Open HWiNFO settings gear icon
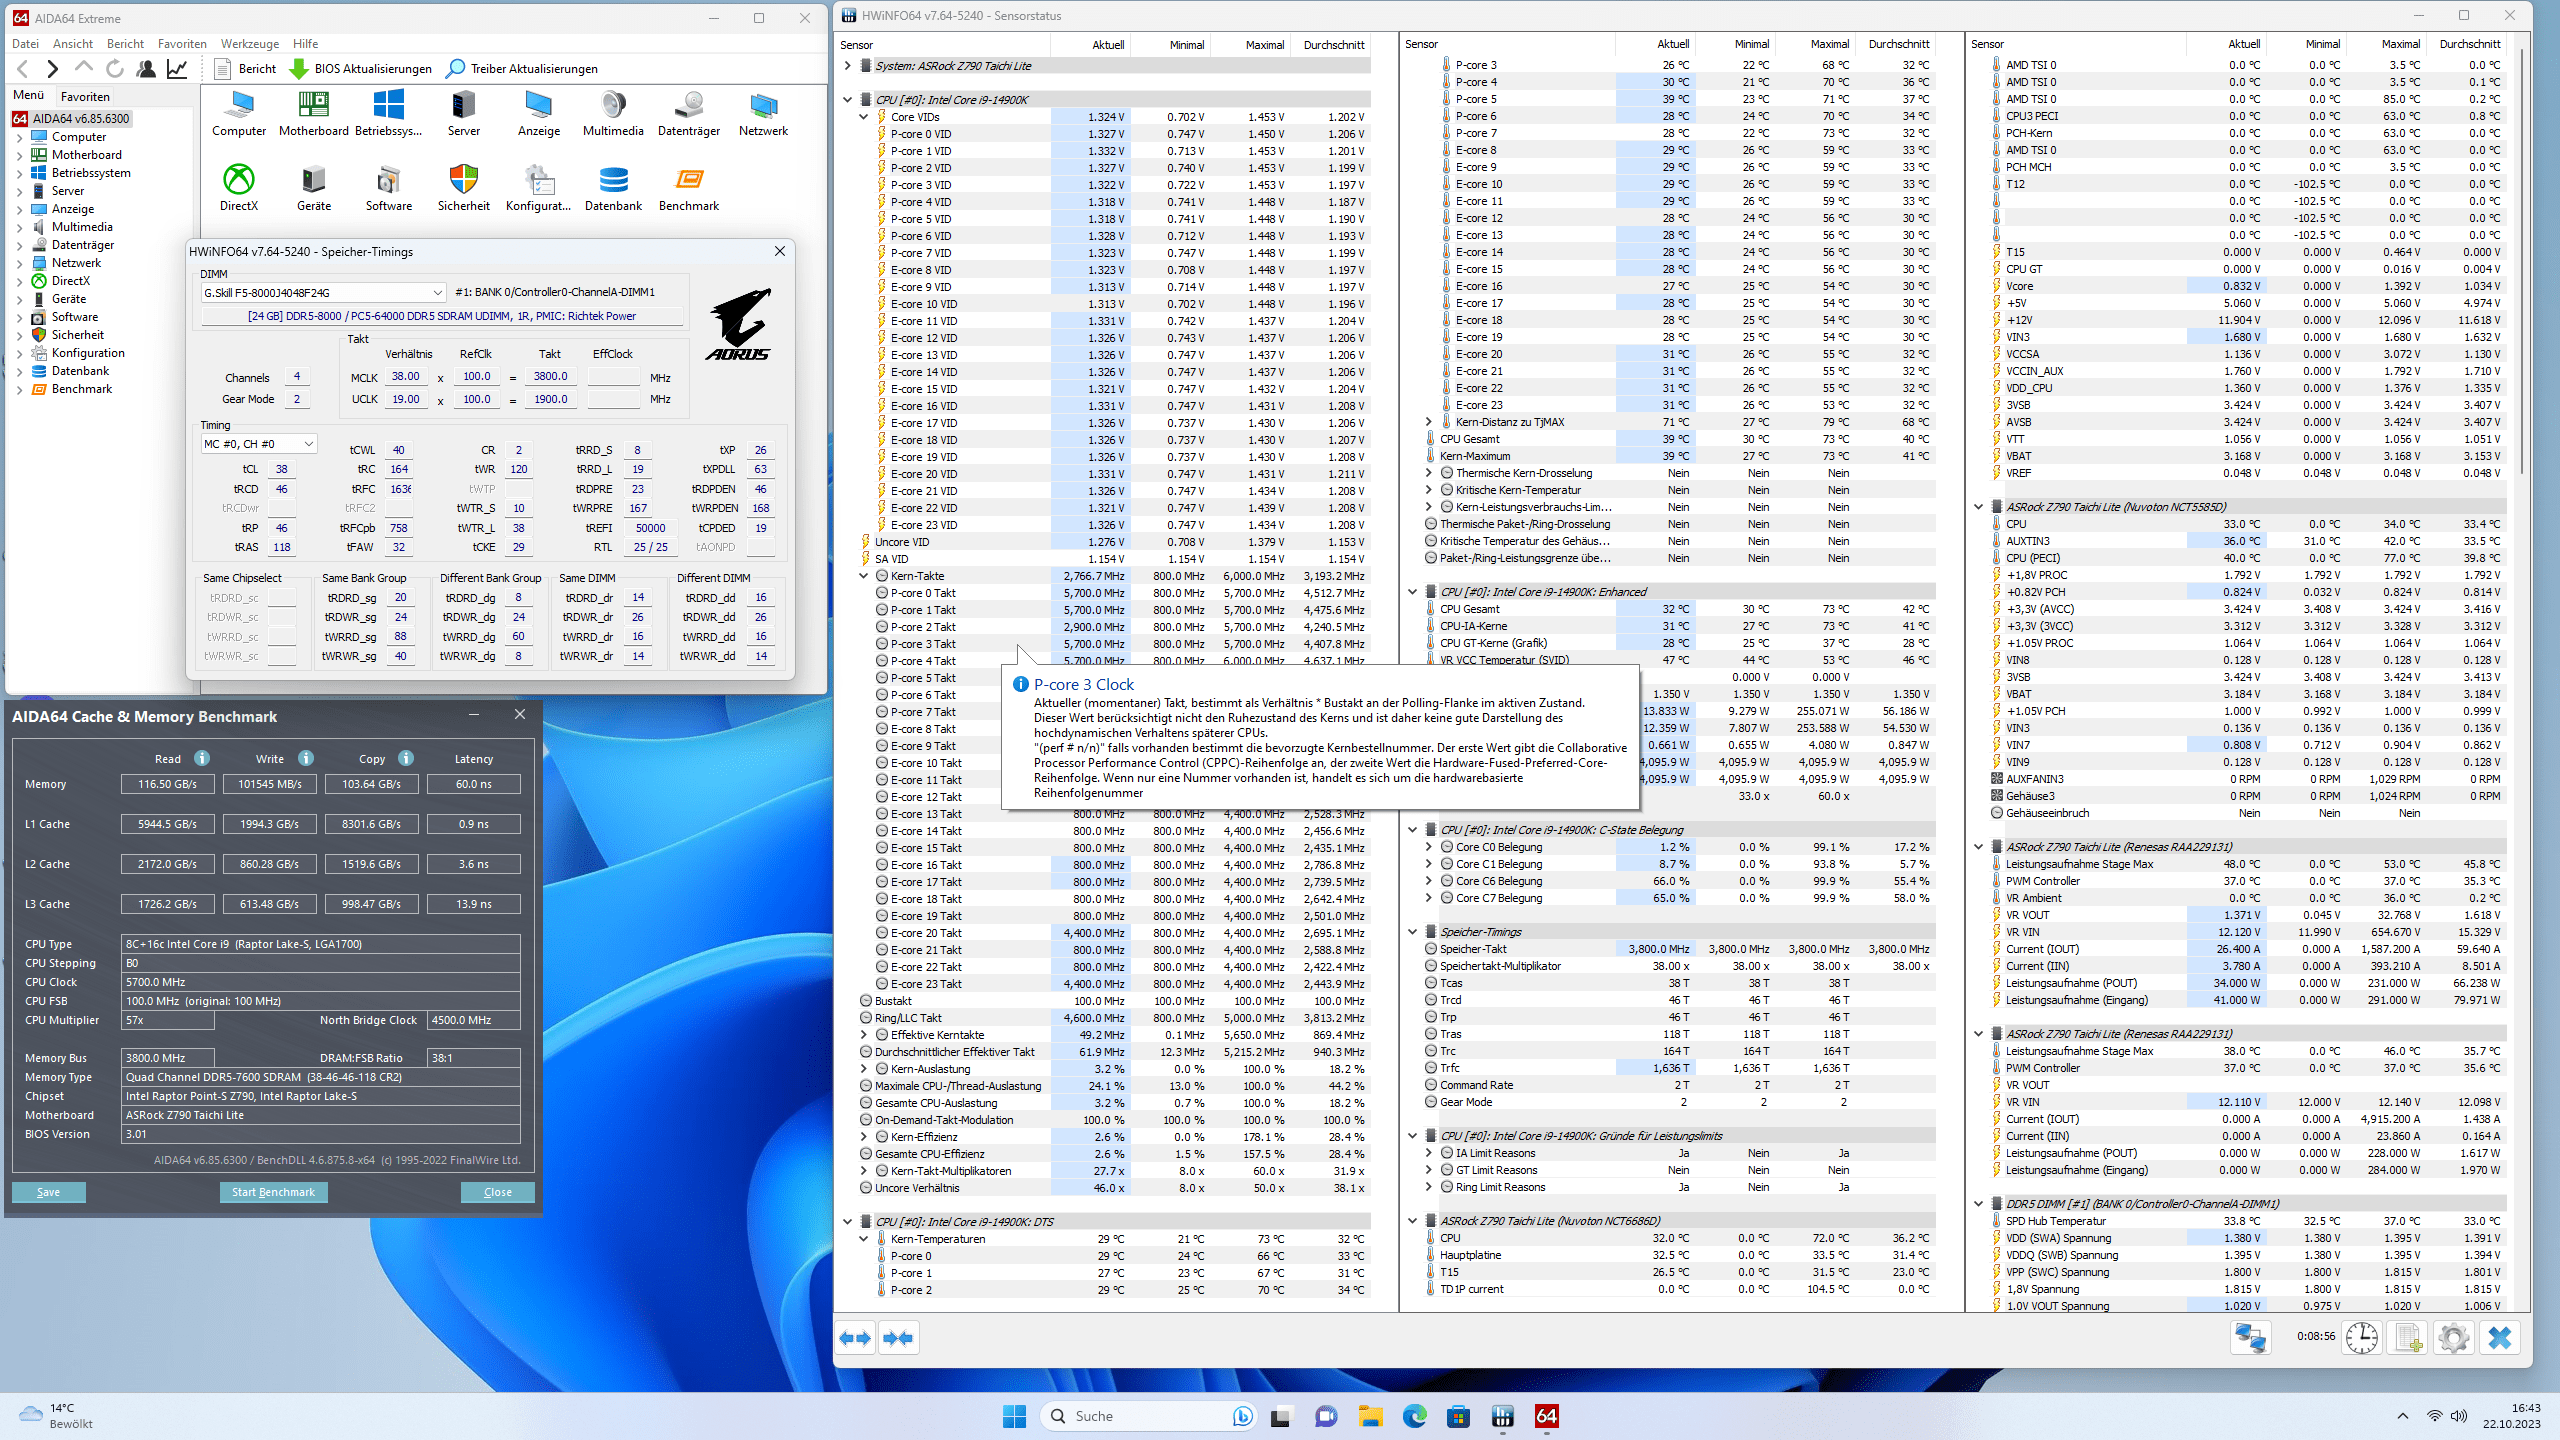 (x=2453, y=1338)
